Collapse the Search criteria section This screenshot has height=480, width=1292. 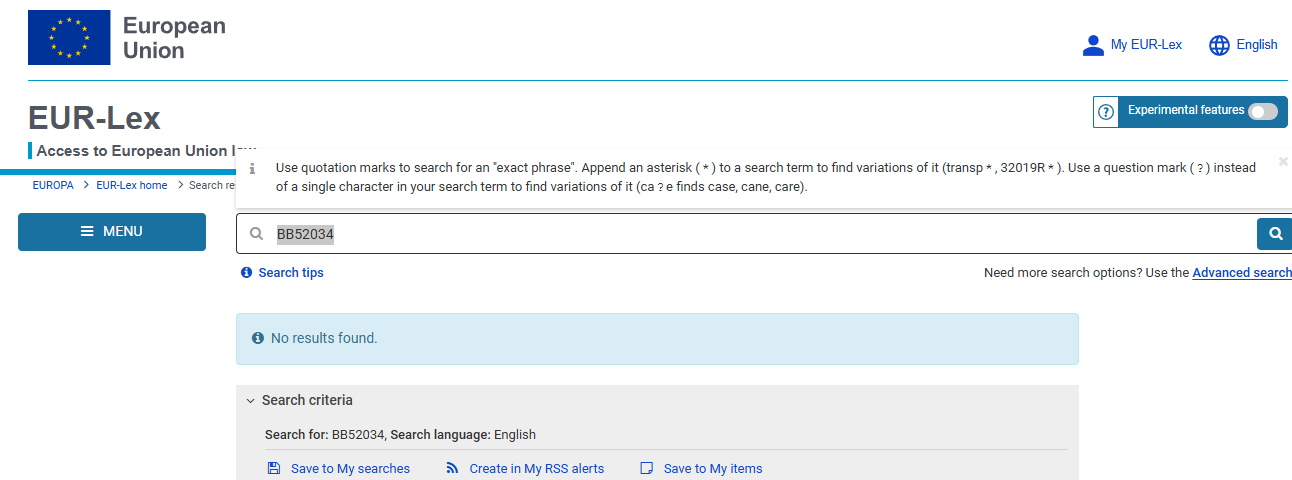click(251, 400)
